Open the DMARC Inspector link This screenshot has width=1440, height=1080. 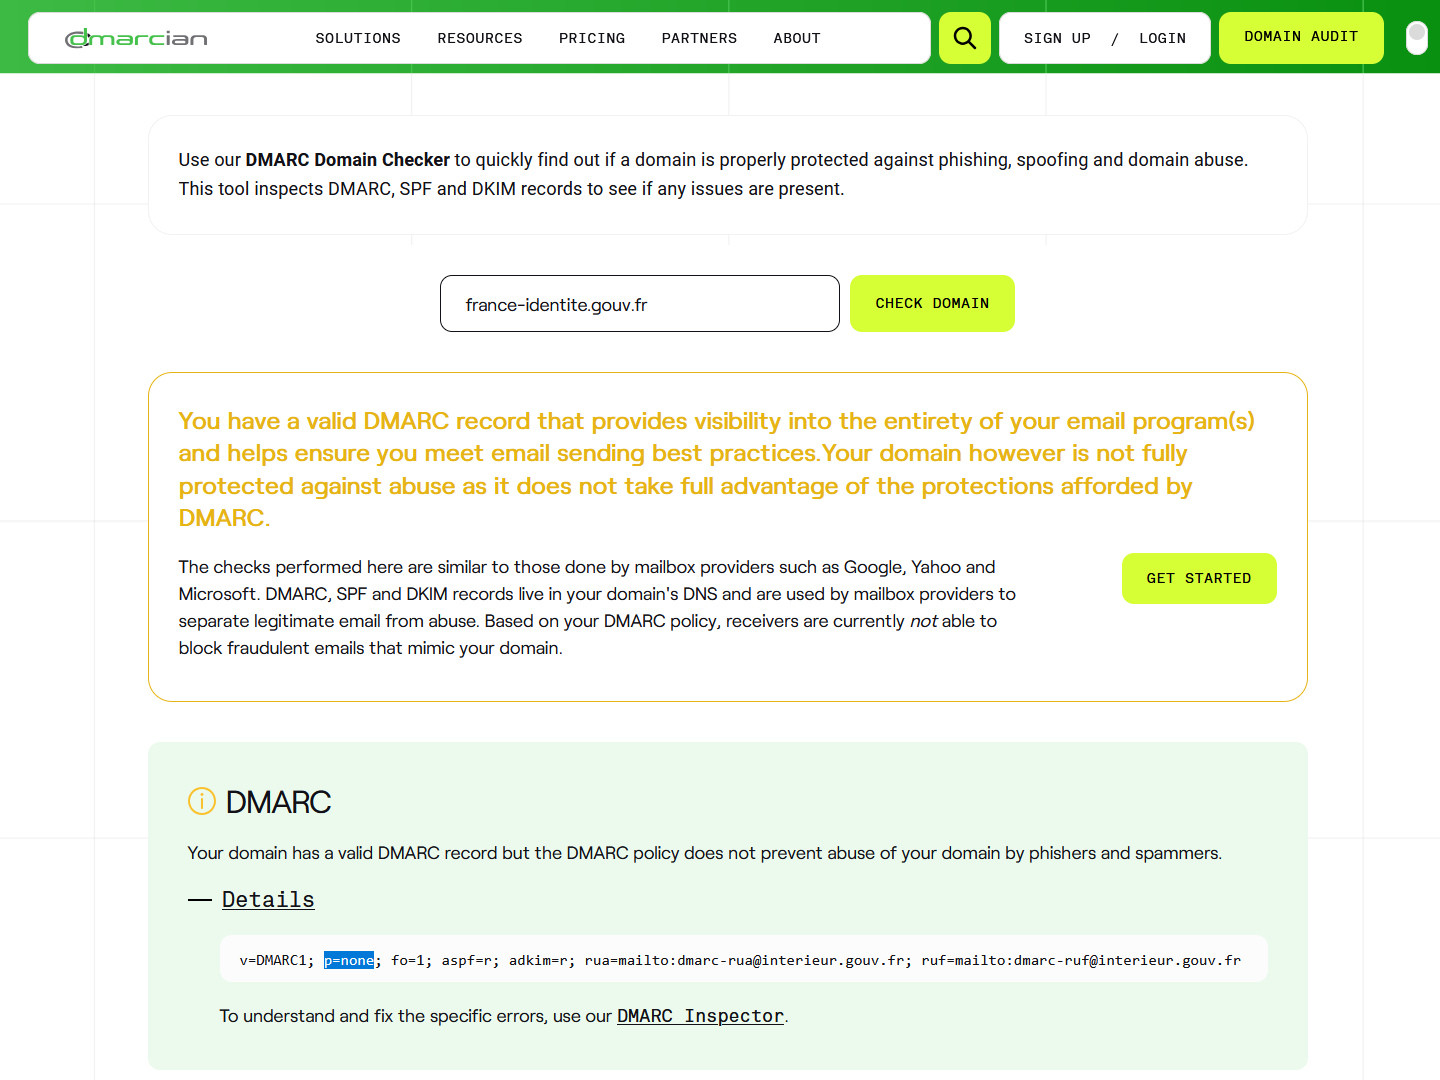point(700,1016)
